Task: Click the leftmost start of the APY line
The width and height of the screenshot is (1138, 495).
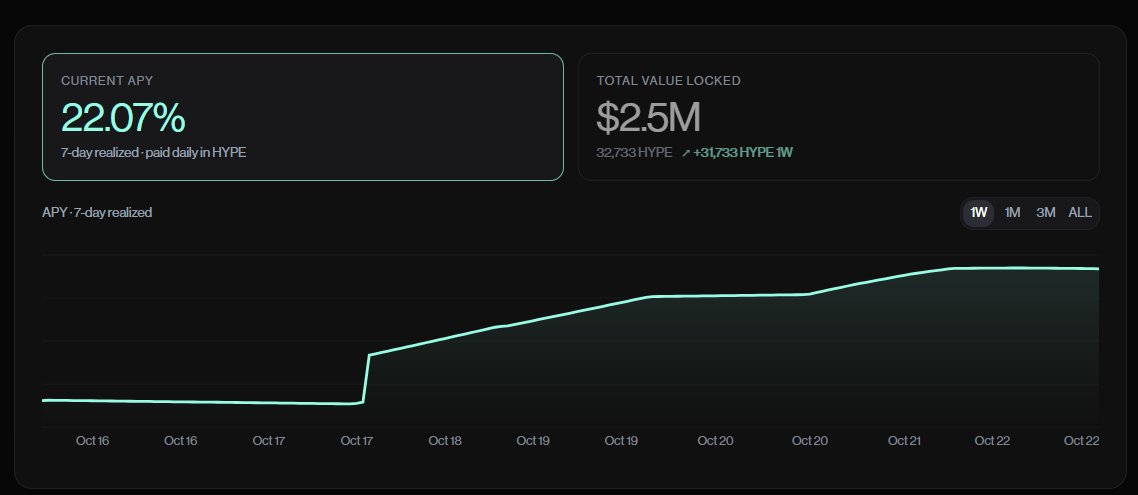Action: point(44,400)
